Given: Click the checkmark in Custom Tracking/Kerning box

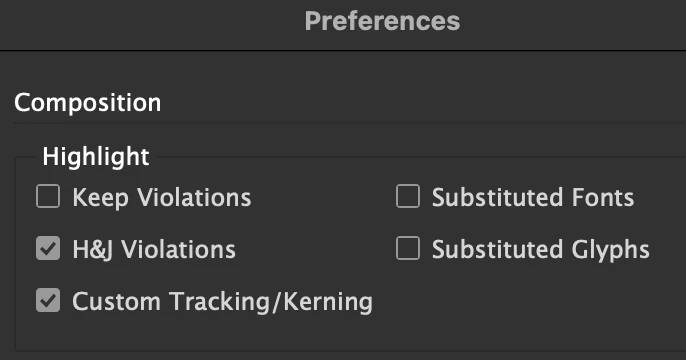Looking at the screenshot, I should tap(48, 301).
